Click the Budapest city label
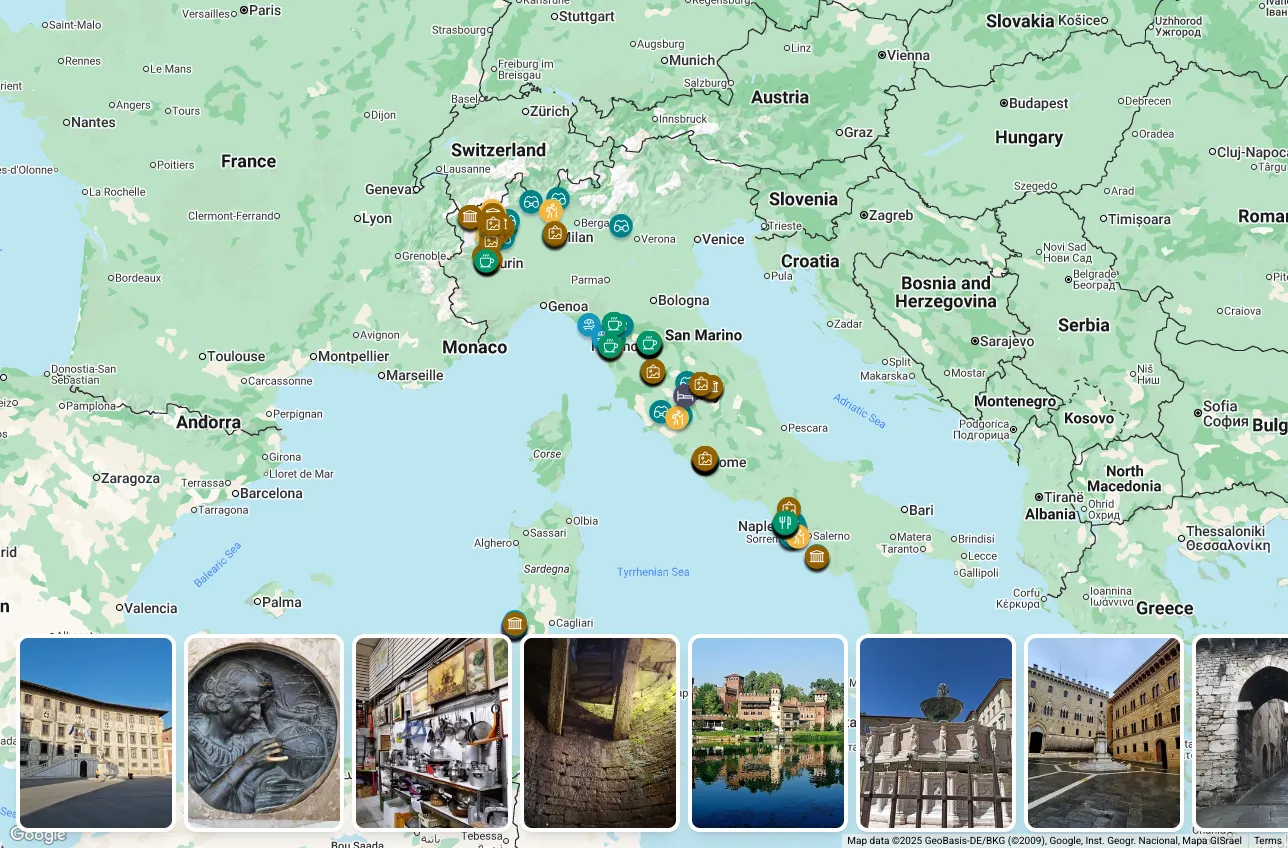This screenshot has height=848, width=1288. click(x=1038, y=103)
